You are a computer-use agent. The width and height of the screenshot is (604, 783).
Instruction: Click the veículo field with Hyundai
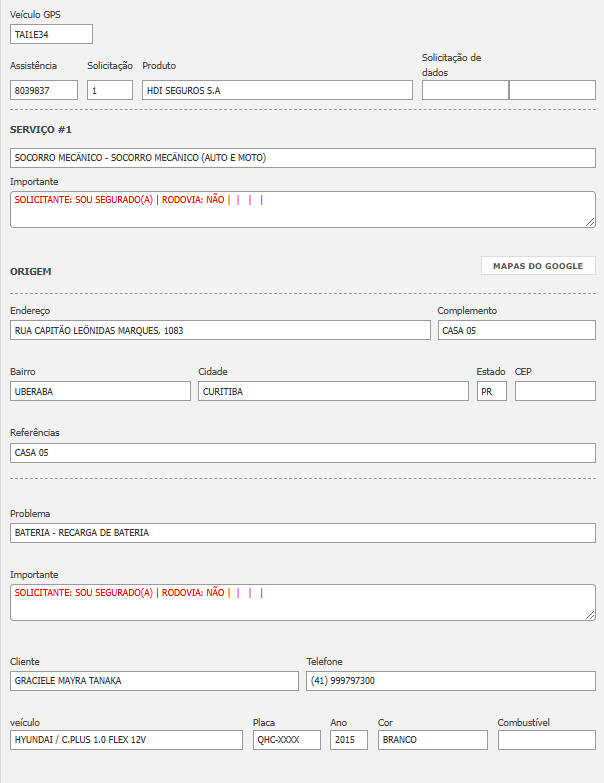[126, 740]
